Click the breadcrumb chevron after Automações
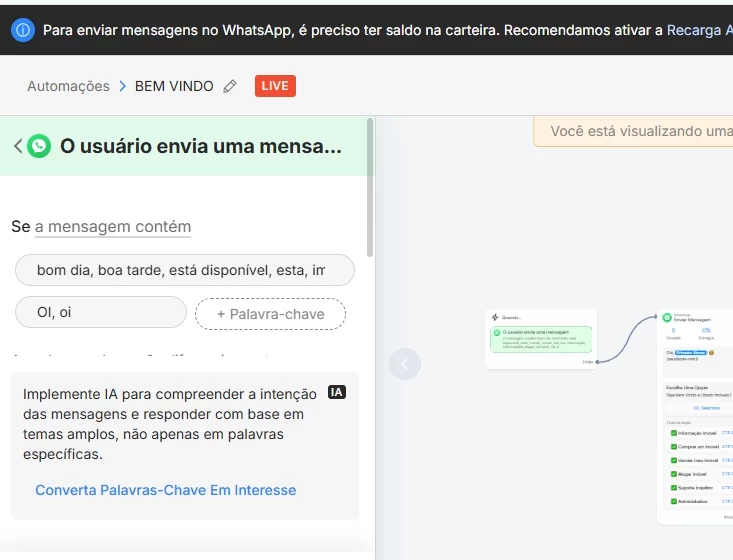733x560 pixels. click(x=122, y=86)
